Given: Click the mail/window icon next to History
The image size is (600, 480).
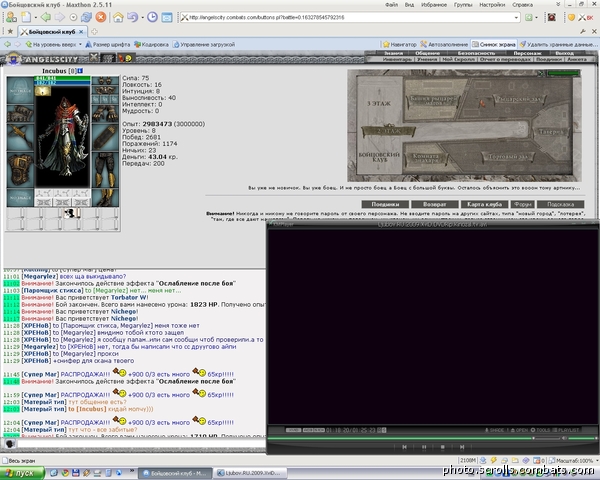Looking at the screenshot, I should pos(167,17).
